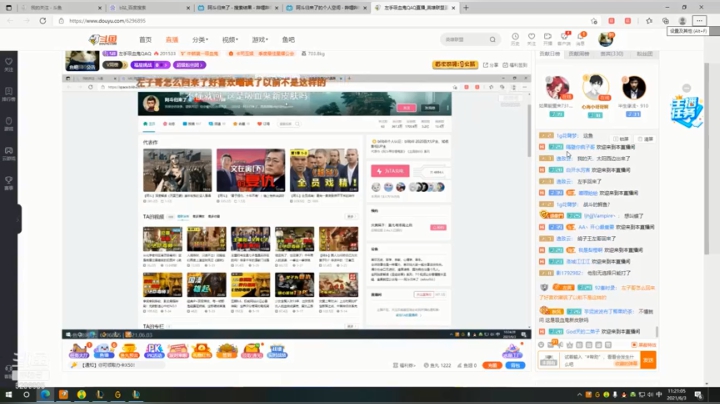Click the PK activity icon in gift bar
The height and width of the screenshot is (404, 720).
coord(154,351)
